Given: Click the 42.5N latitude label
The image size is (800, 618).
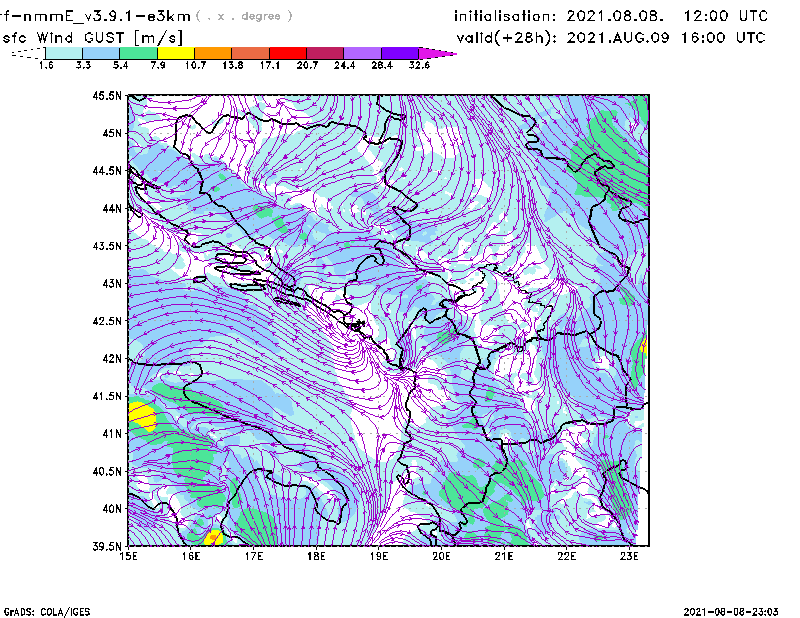Looking at the screenshot, I should point(108,321).
